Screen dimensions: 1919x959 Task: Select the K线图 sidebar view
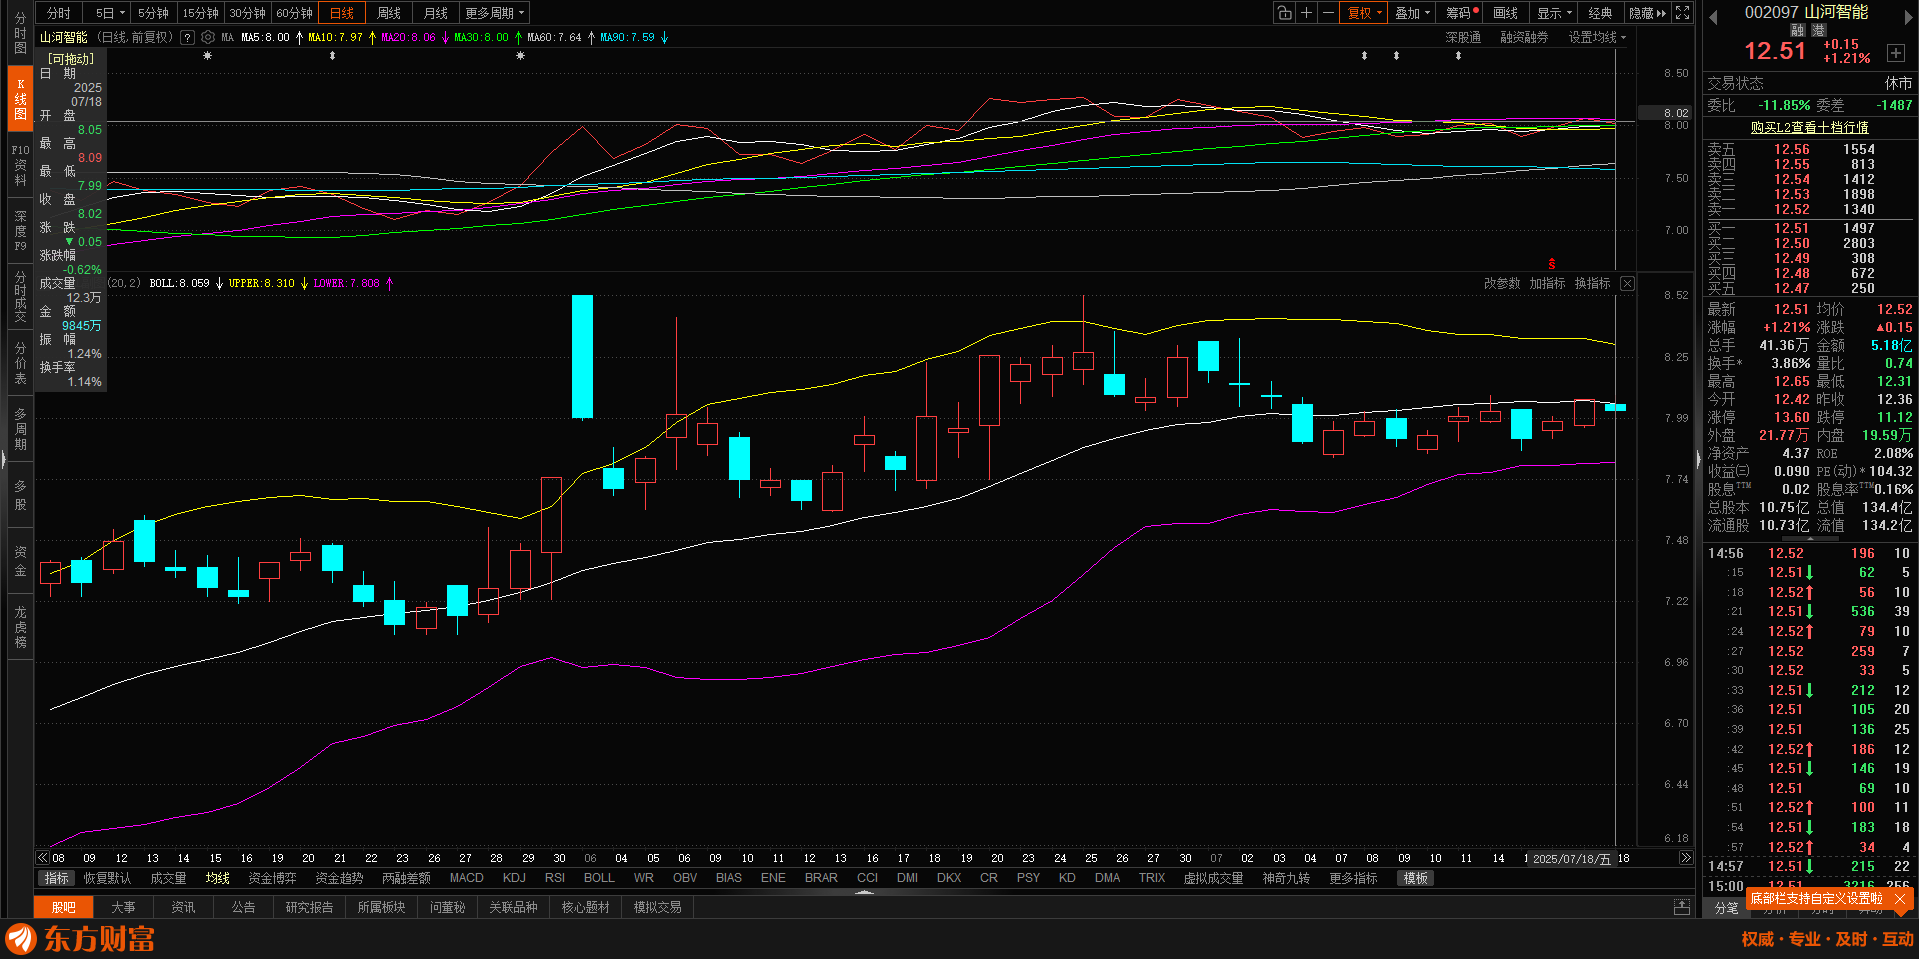20,99
